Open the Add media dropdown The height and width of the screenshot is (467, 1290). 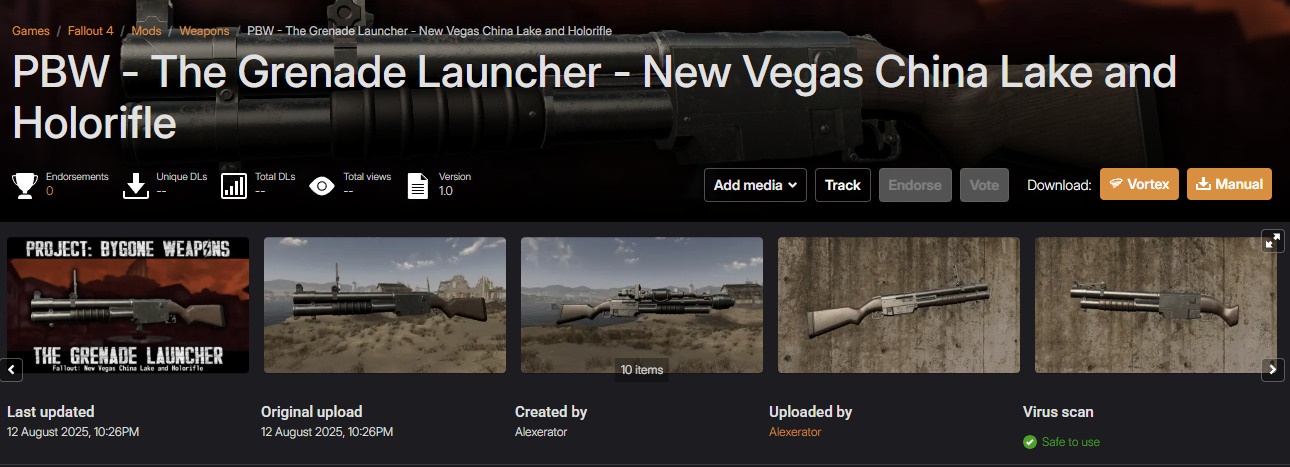pyautogui.click(x=755, y=185)
